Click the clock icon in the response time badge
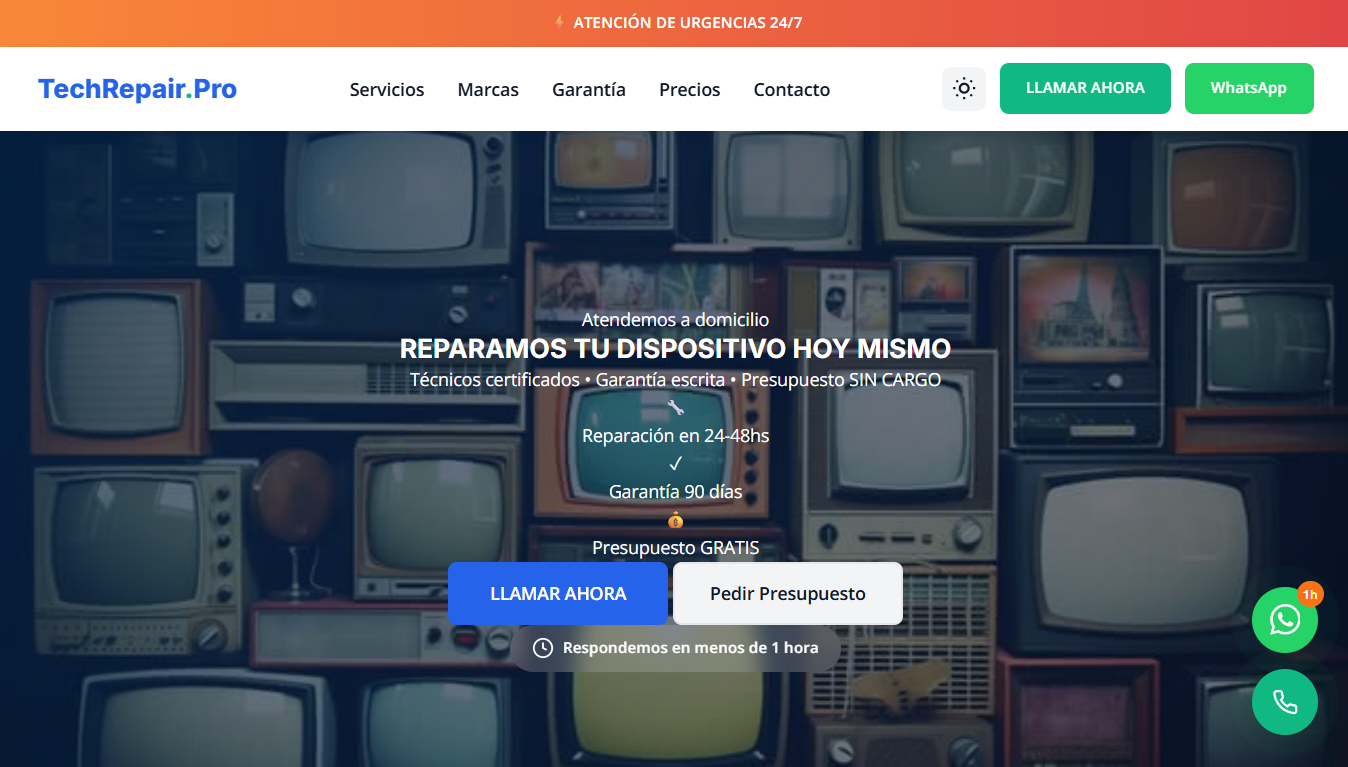This screenshot has height=767, width=1348. coord(542,647)
